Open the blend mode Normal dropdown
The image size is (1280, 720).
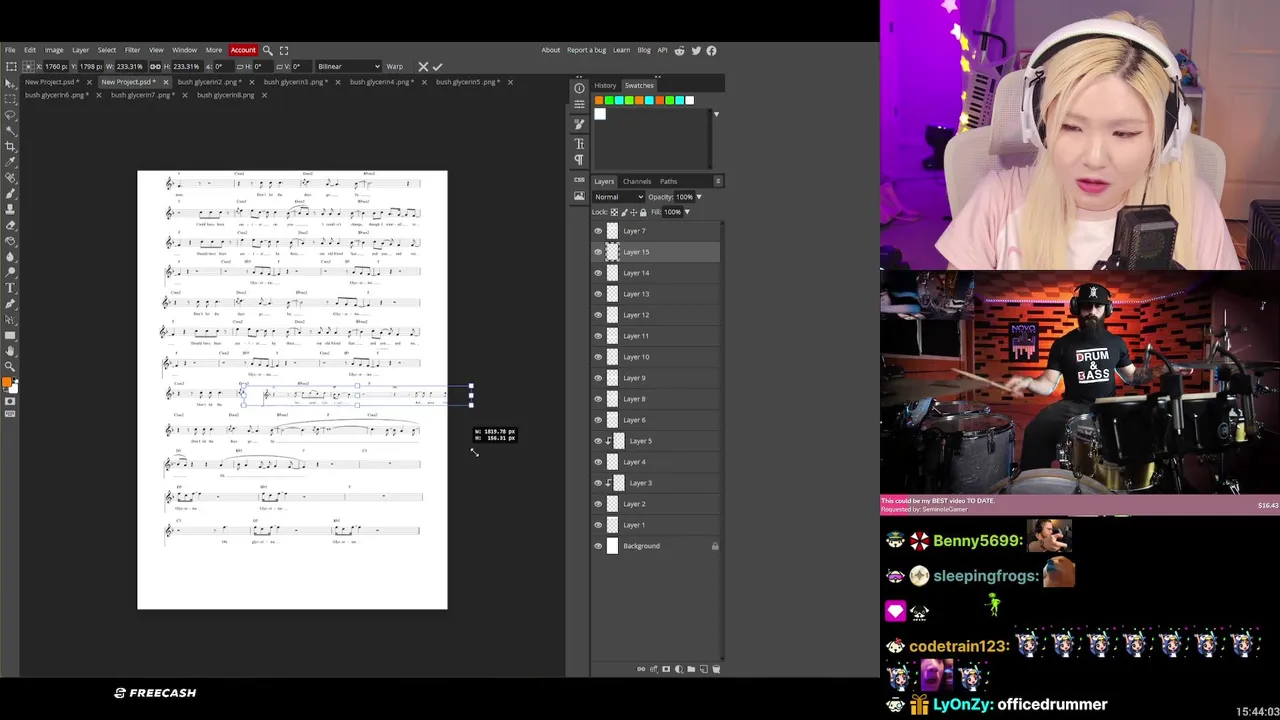tap(619, 197)
